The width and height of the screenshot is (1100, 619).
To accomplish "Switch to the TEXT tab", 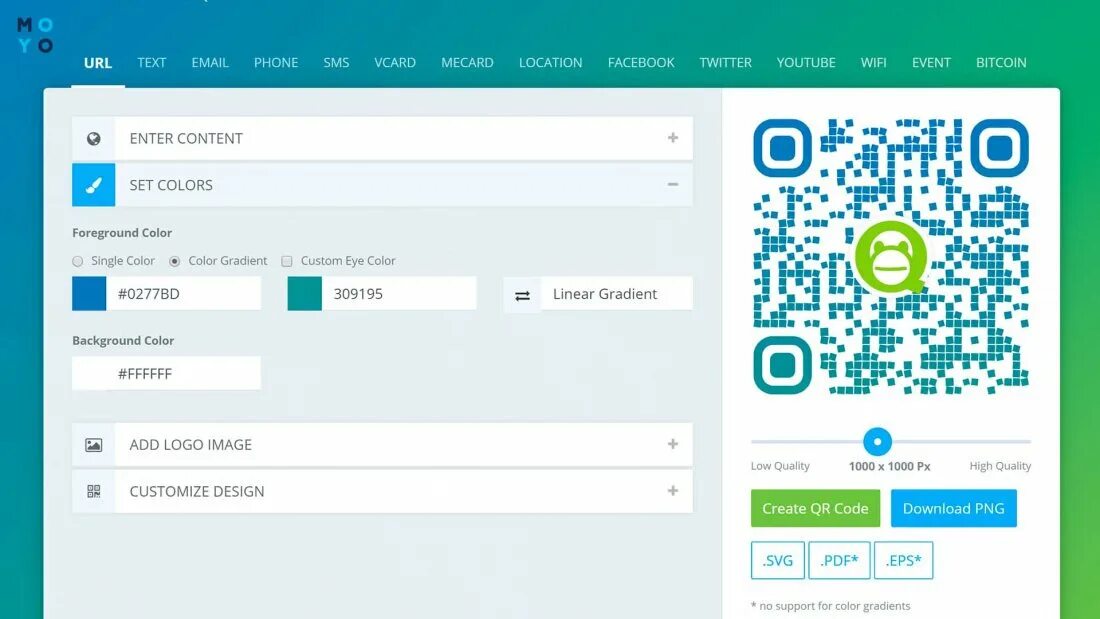I will coord(152,62).
